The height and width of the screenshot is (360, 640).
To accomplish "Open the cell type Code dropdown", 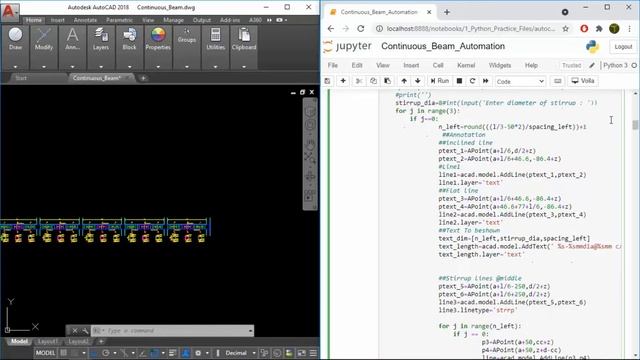I will [520, 81].
